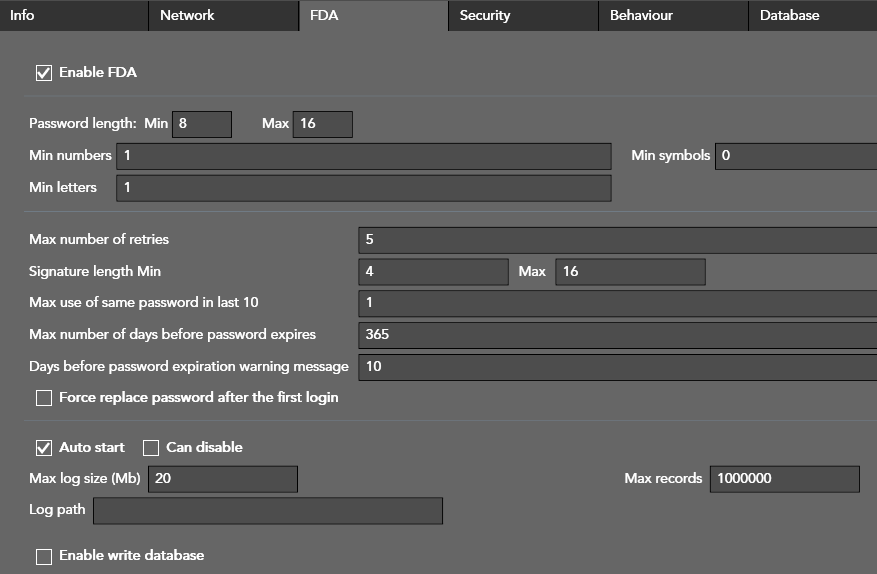Focus the Min numbers input field
The height and width of the screenshot is (574, 877).
(x=363, y=156)
